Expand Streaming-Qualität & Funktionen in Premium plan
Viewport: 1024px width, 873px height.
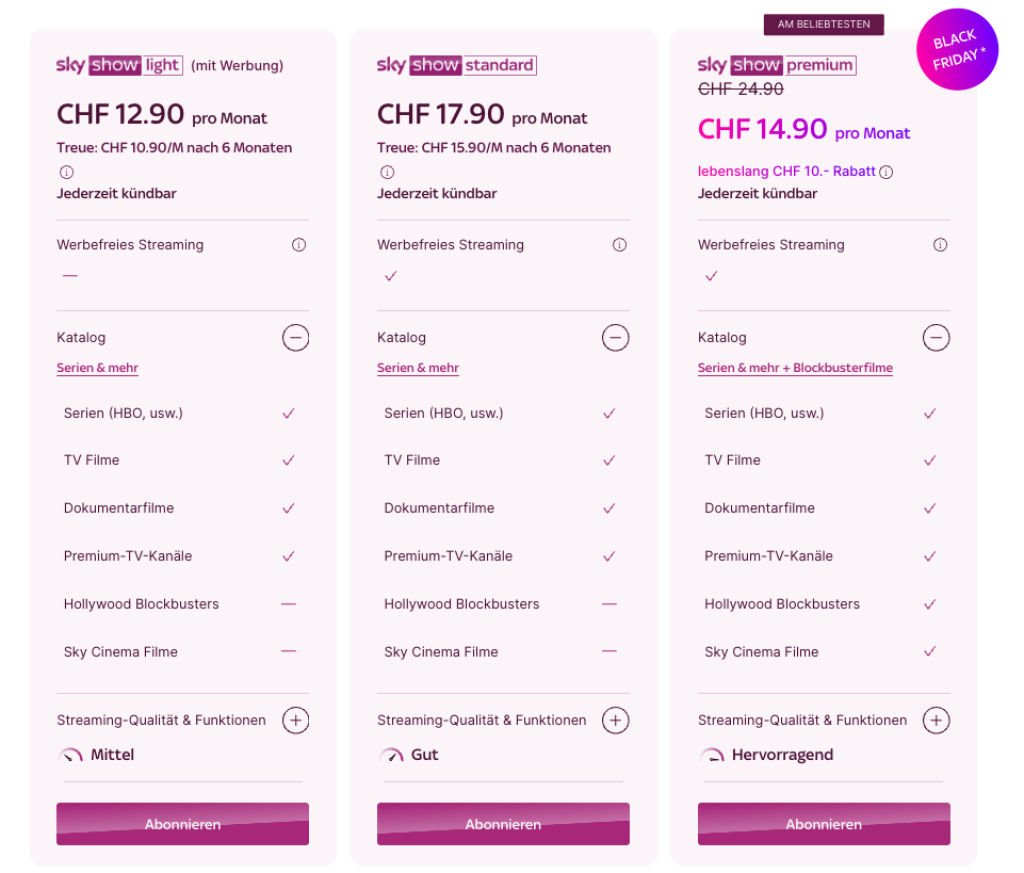pyautogui.click(x=936, y=720)
